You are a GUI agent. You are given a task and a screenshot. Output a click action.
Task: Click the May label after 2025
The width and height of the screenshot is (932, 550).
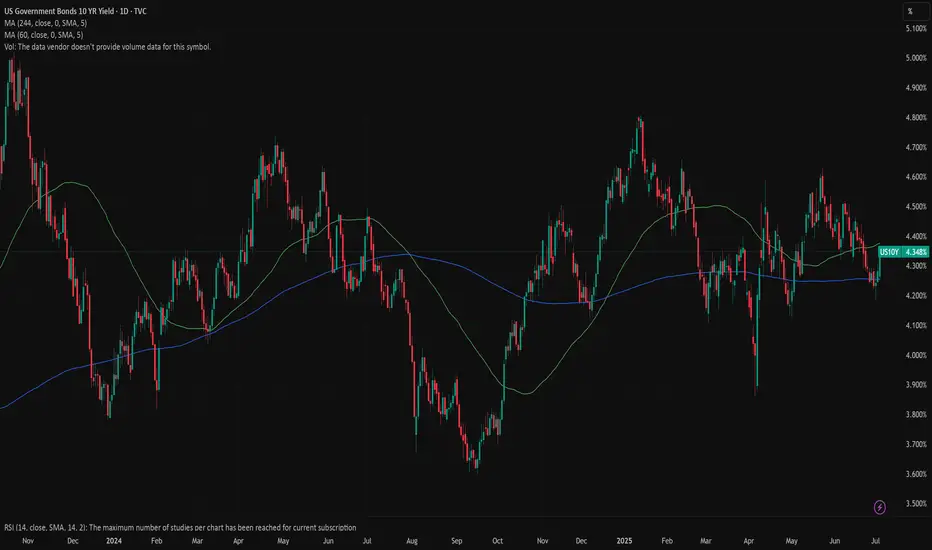point(791,541)
